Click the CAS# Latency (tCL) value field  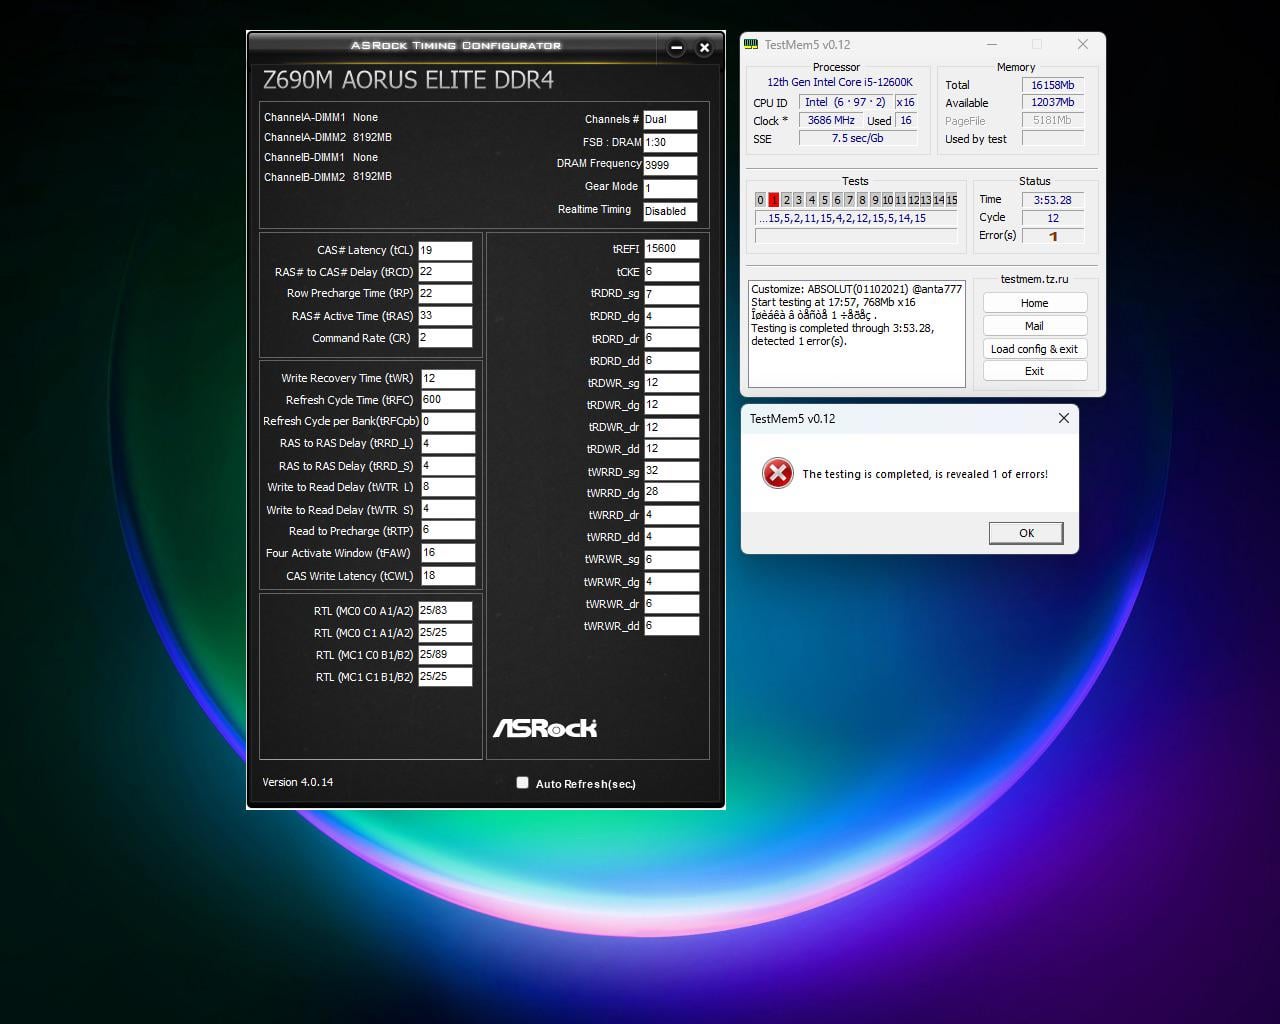(x=445, y=250)
